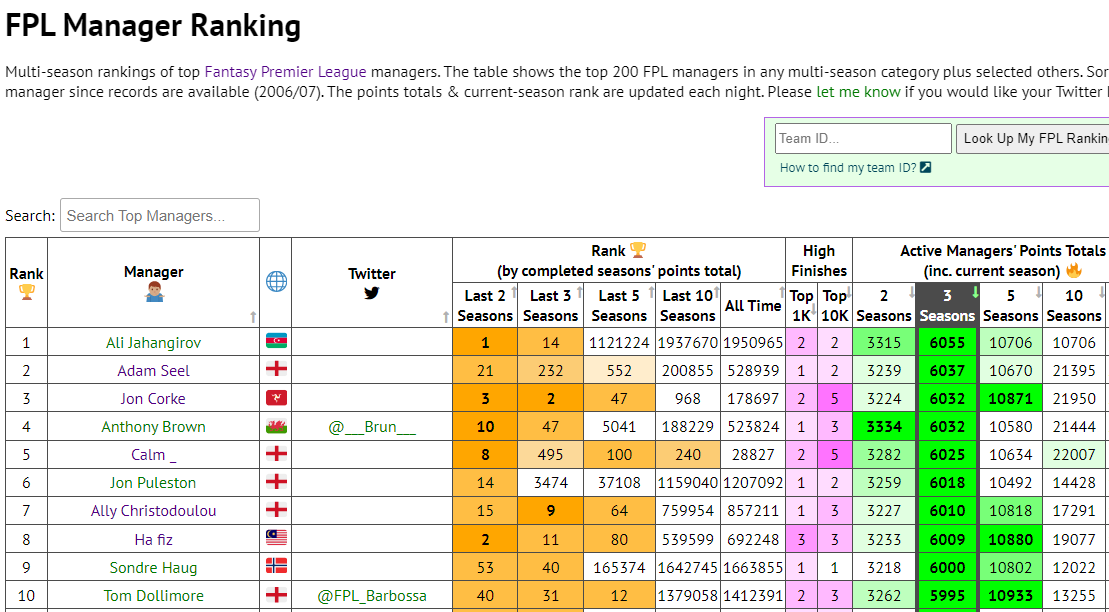Click the Search Top Managers search box
The image size is (1109, 612).
pos(160,215)
